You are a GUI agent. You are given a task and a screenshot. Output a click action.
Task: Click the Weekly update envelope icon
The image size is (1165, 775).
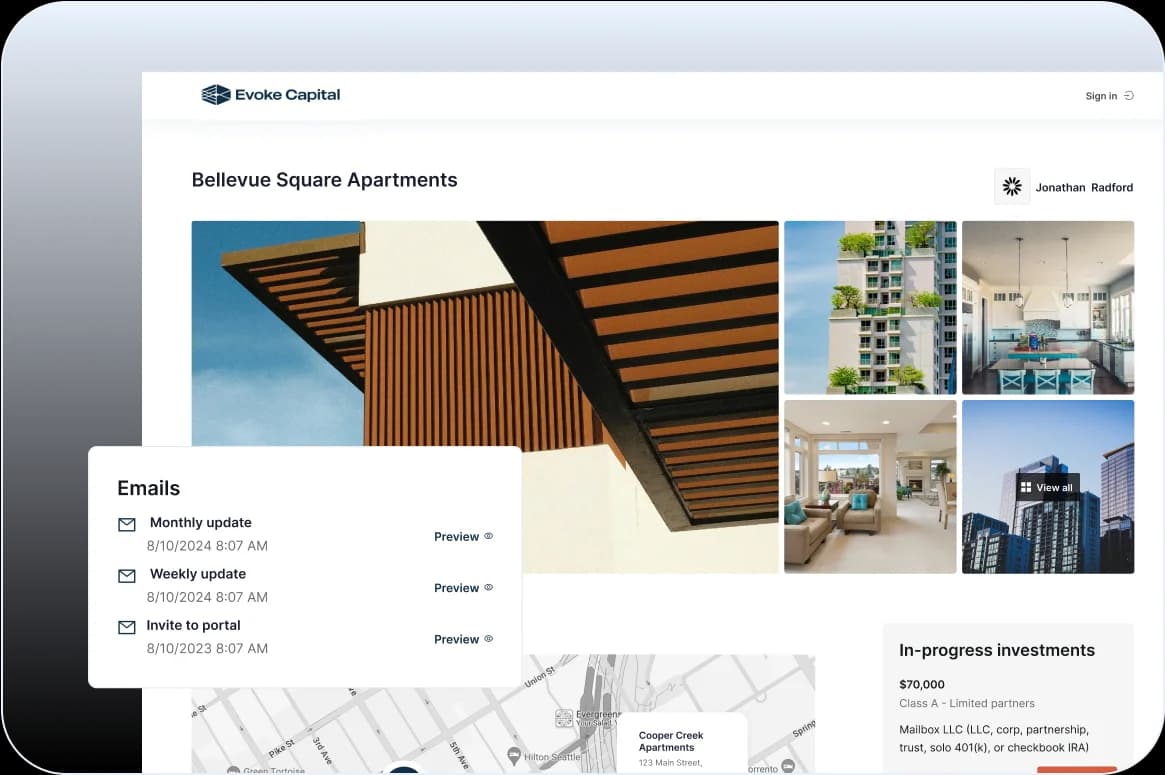(x=127, y=576)
